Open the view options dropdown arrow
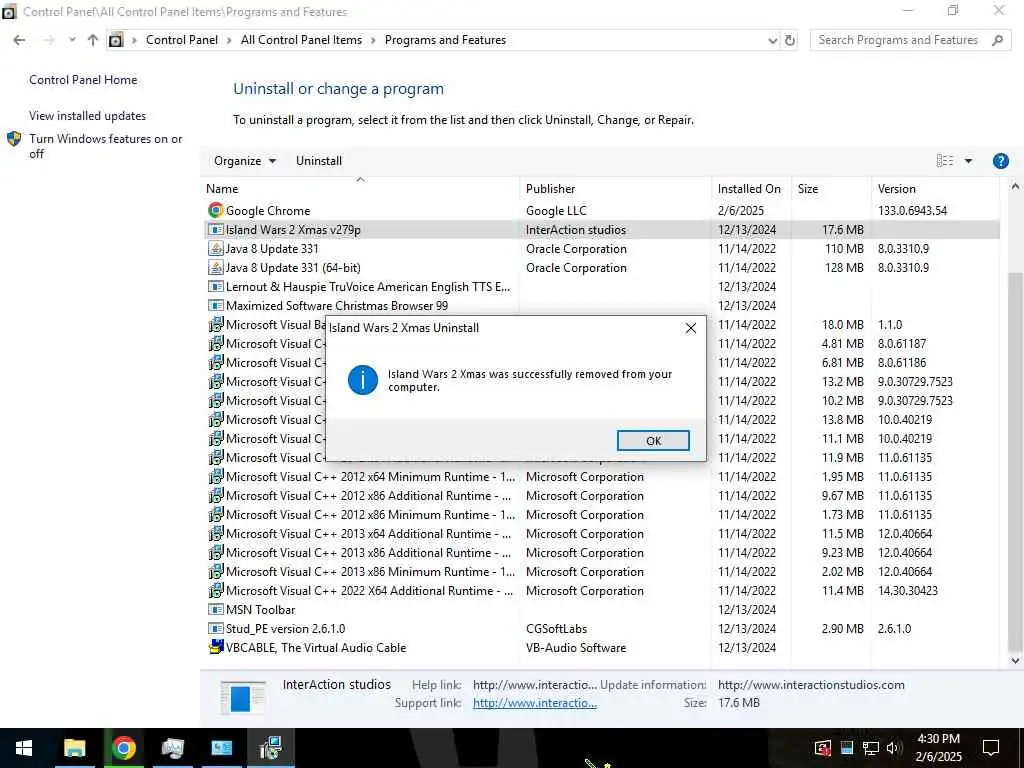1024x768 pixels. coord(968,161)
